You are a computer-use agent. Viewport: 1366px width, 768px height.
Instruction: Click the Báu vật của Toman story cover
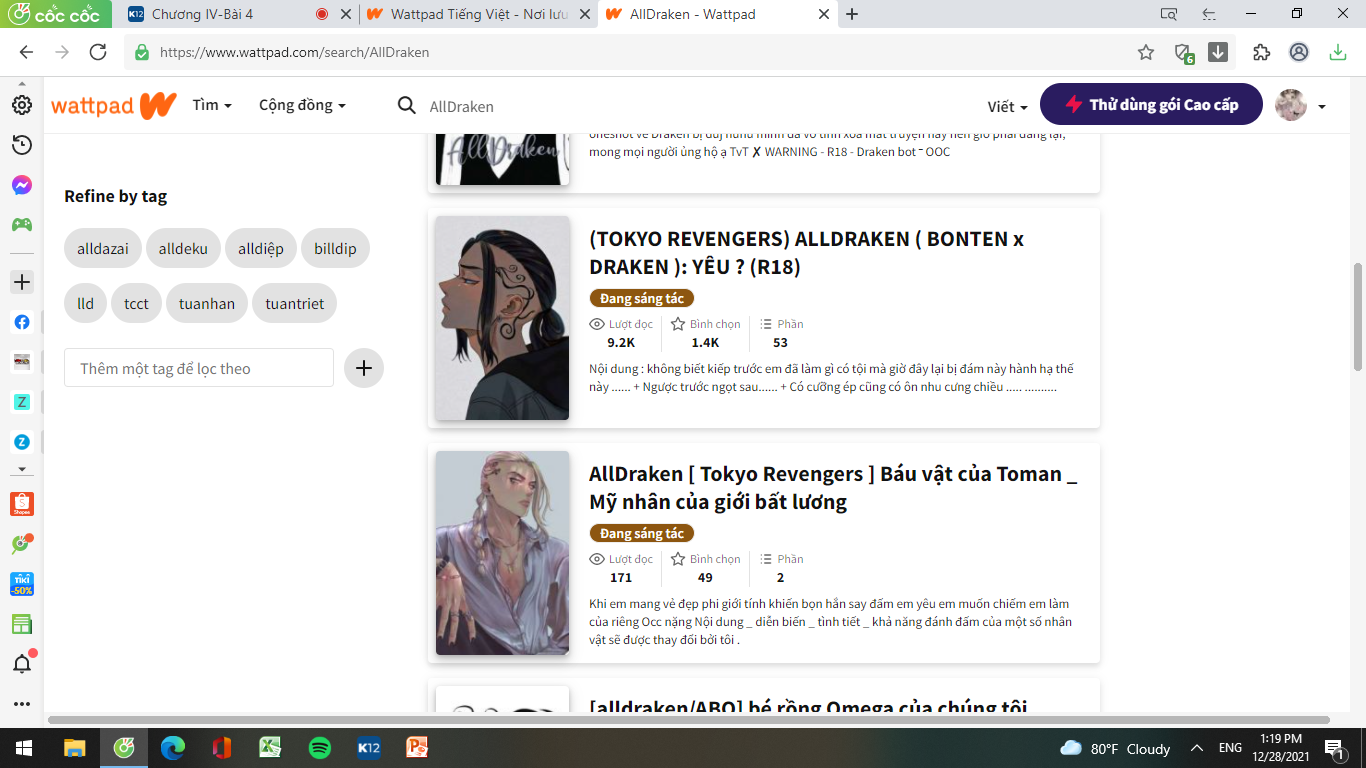pos(502,553)
